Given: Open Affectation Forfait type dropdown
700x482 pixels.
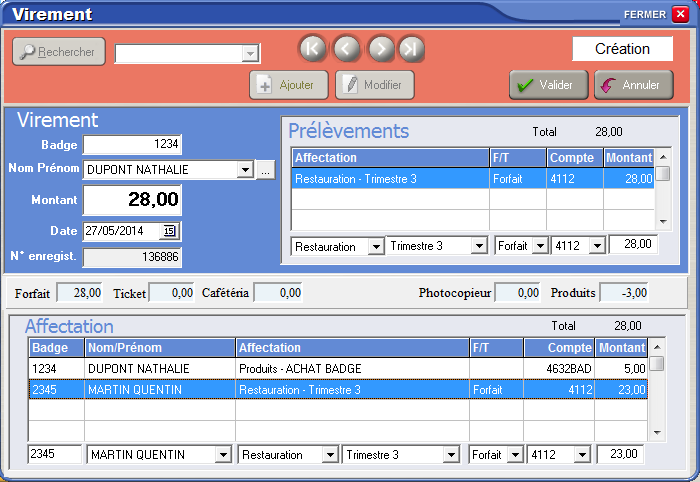Looking at the screenshot, I should point(515,455).
